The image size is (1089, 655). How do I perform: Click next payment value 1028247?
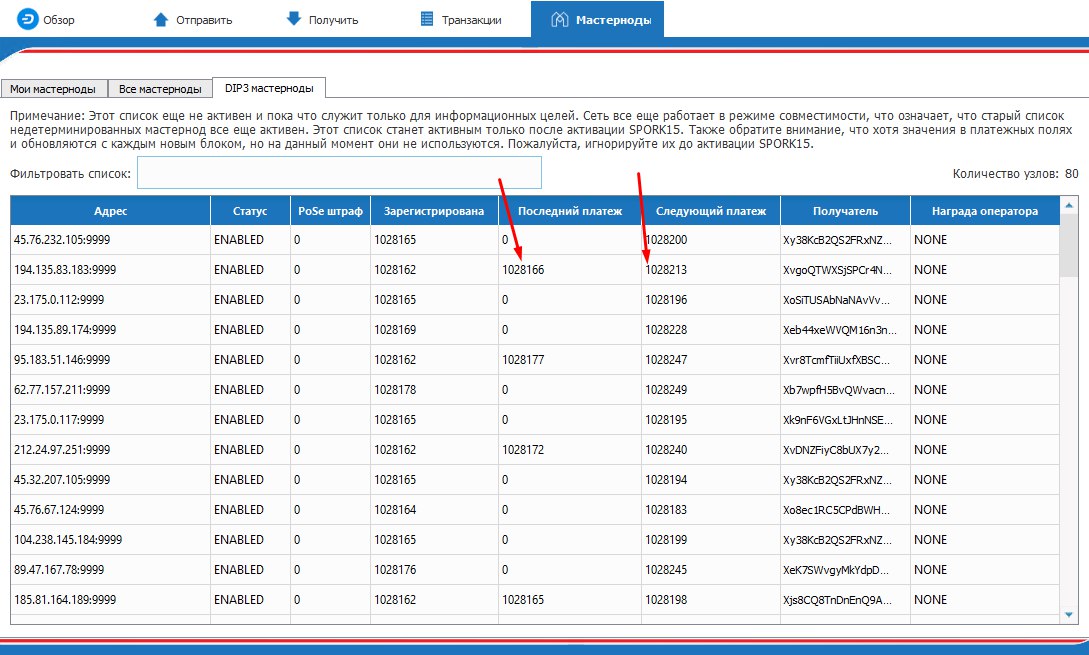point(666,359)
